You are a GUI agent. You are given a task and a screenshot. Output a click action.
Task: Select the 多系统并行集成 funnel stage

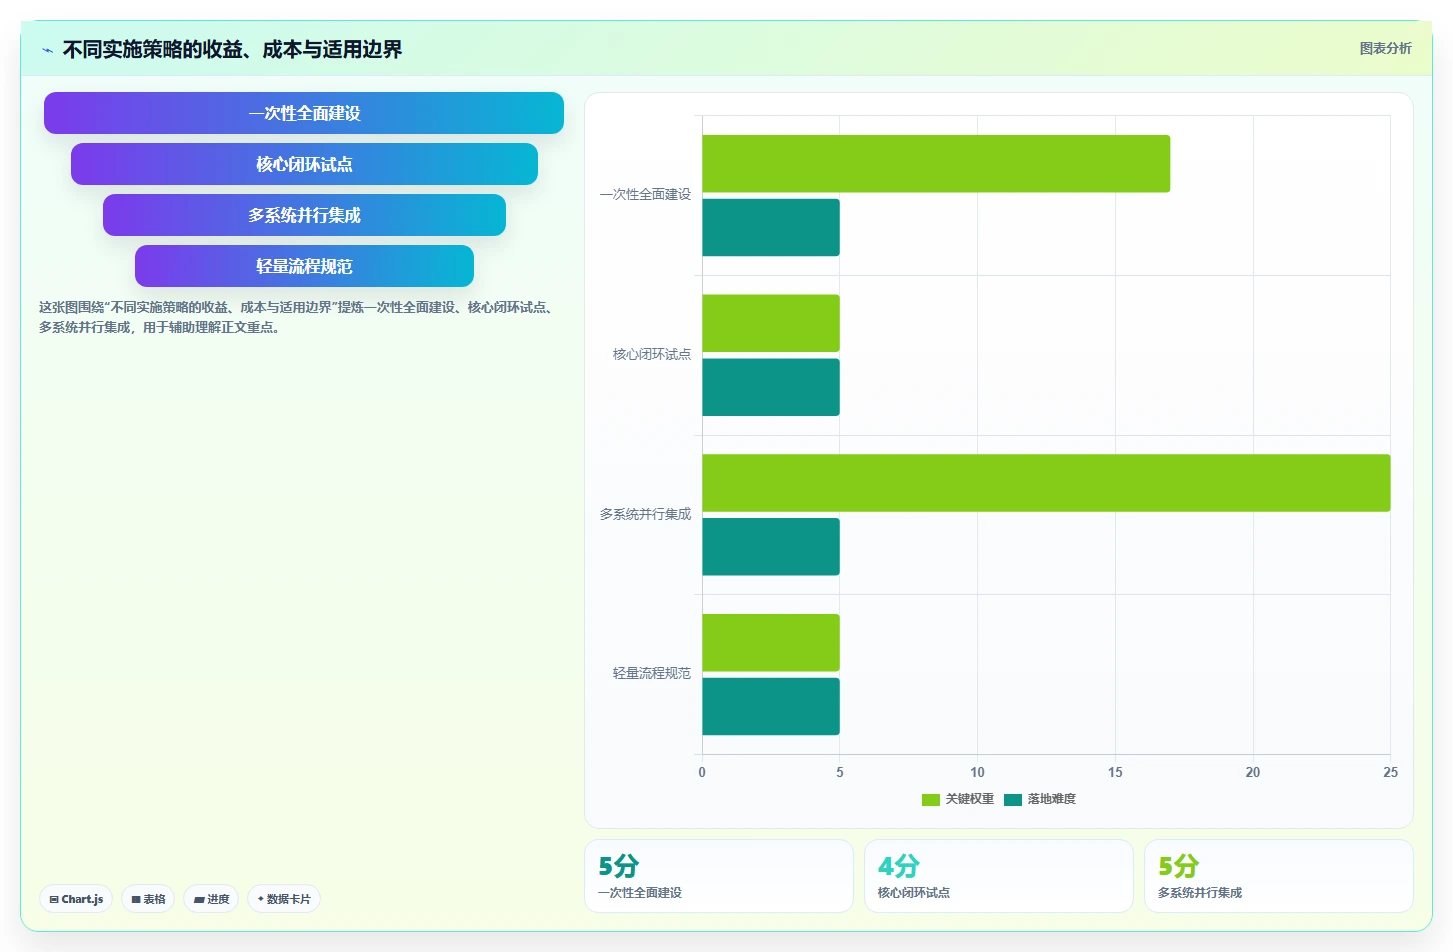click(x=304, y=215)
